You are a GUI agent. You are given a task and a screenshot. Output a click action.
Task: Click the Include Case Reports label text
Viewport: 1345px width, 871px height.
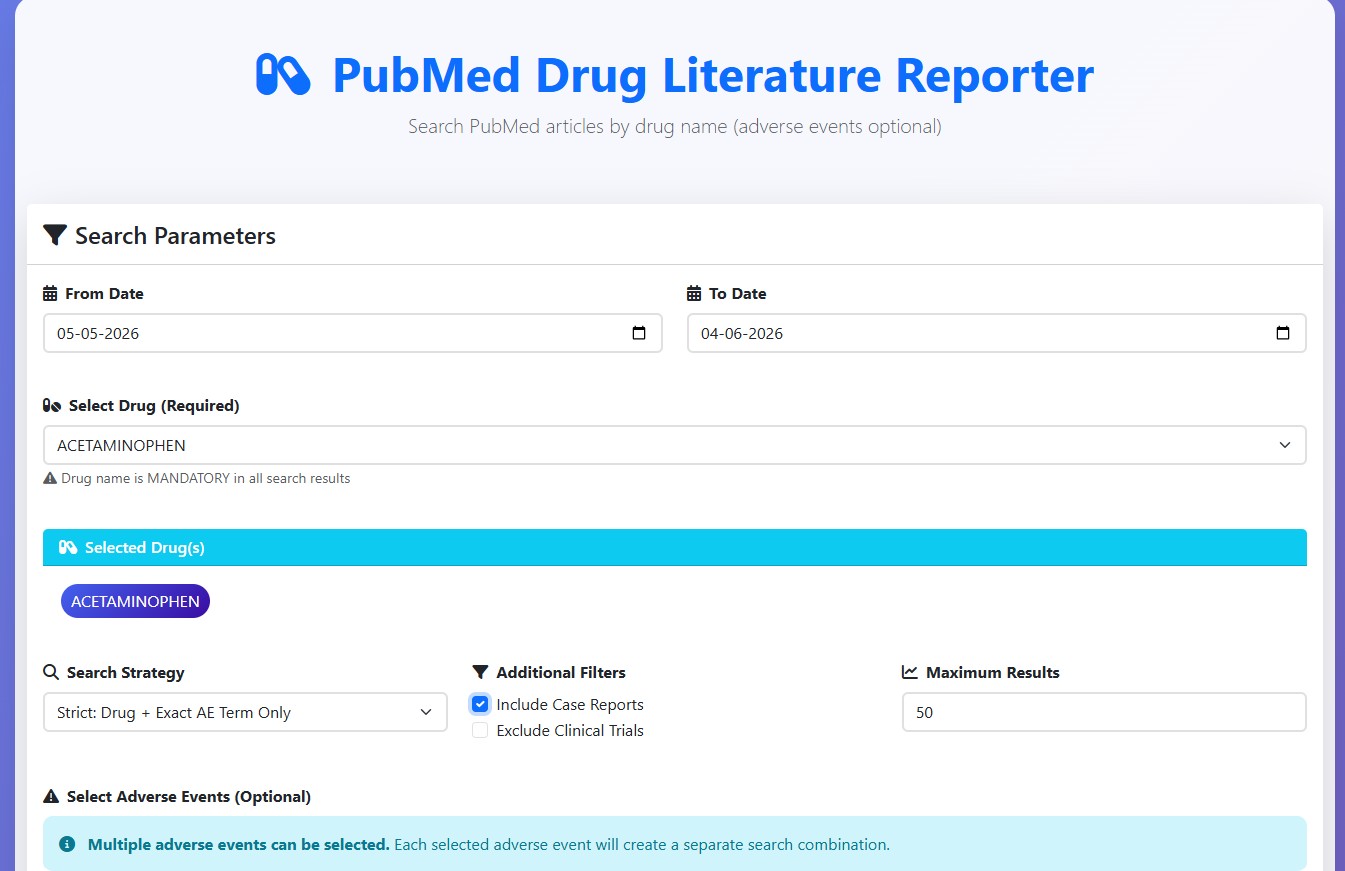click(570, 704)
